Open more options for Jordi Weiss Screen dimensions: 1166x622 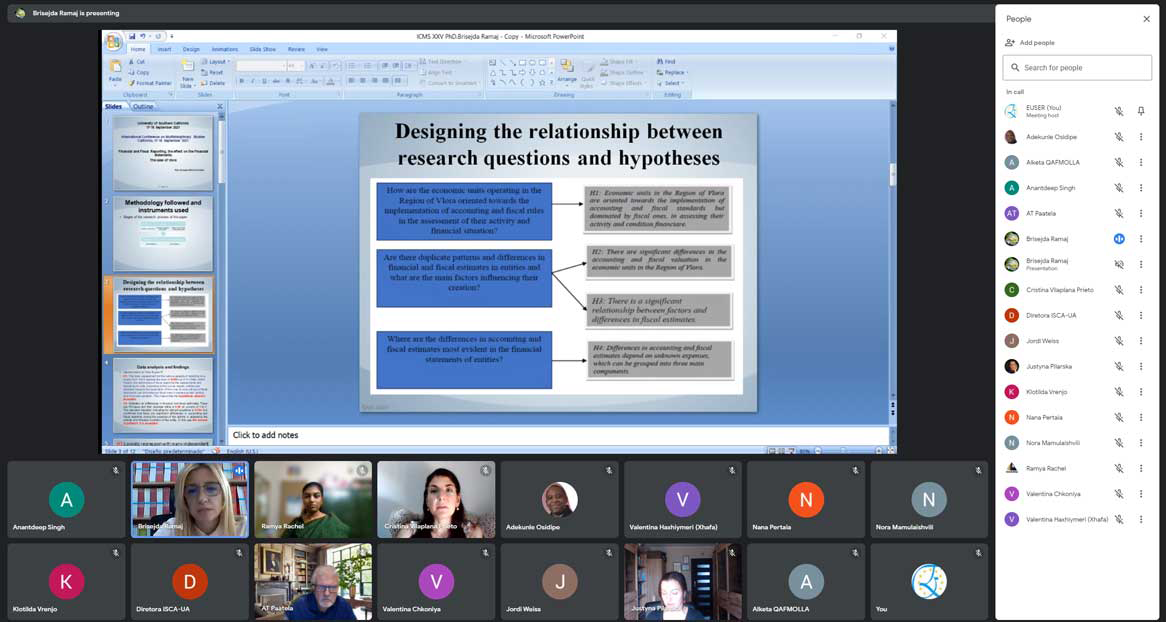tap(1141, 341)
